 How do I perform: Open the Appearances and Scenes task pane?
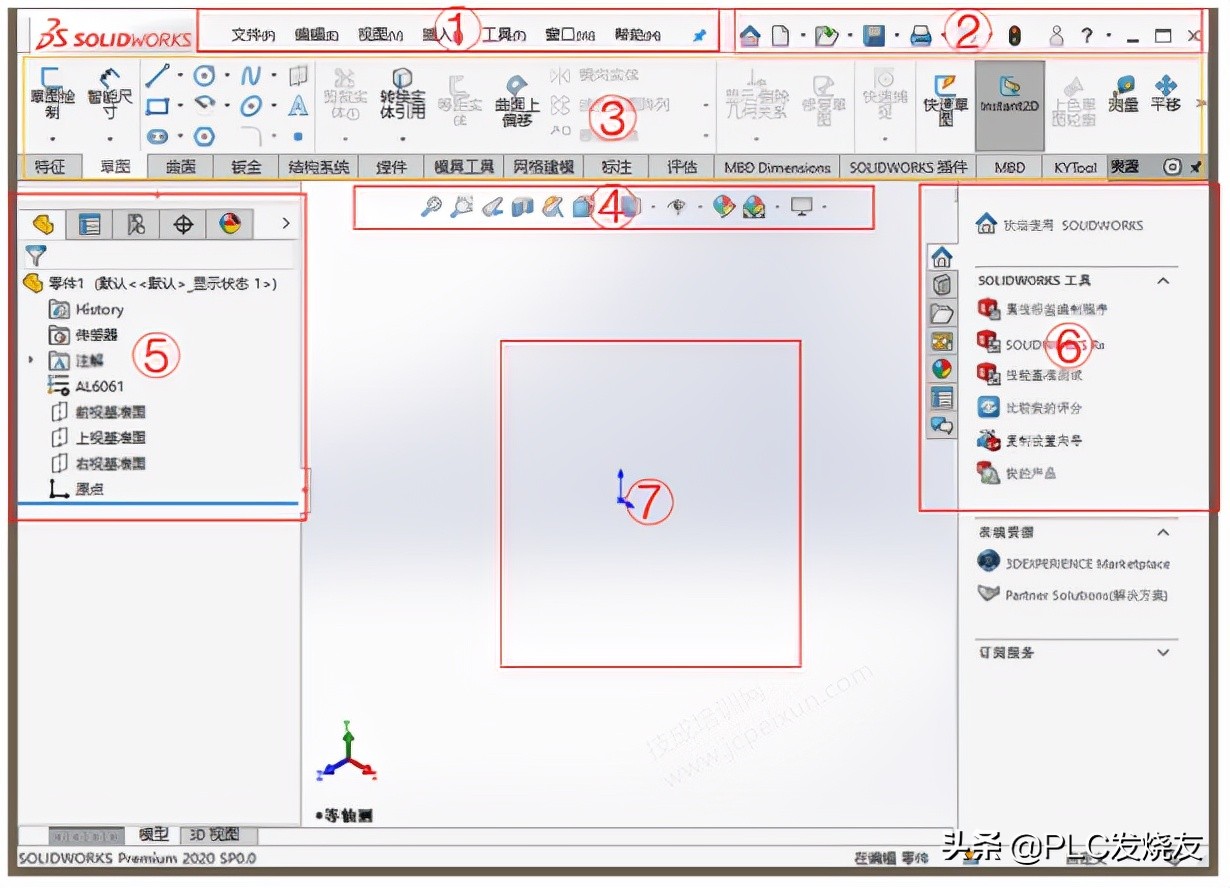point(940,368)
